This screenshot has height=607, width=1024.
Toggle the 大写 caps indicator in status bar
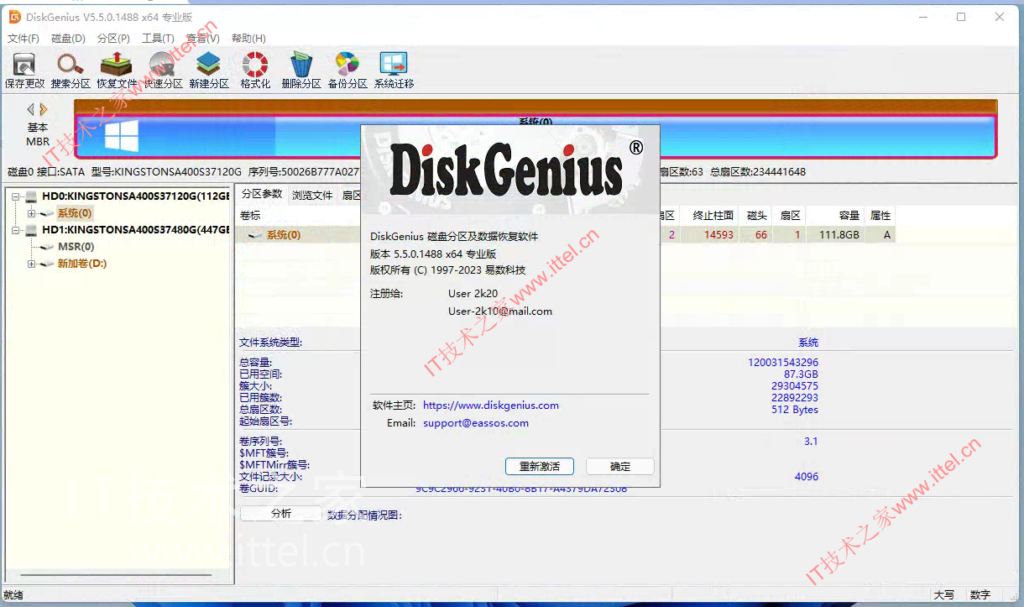(x=944, y=594)
